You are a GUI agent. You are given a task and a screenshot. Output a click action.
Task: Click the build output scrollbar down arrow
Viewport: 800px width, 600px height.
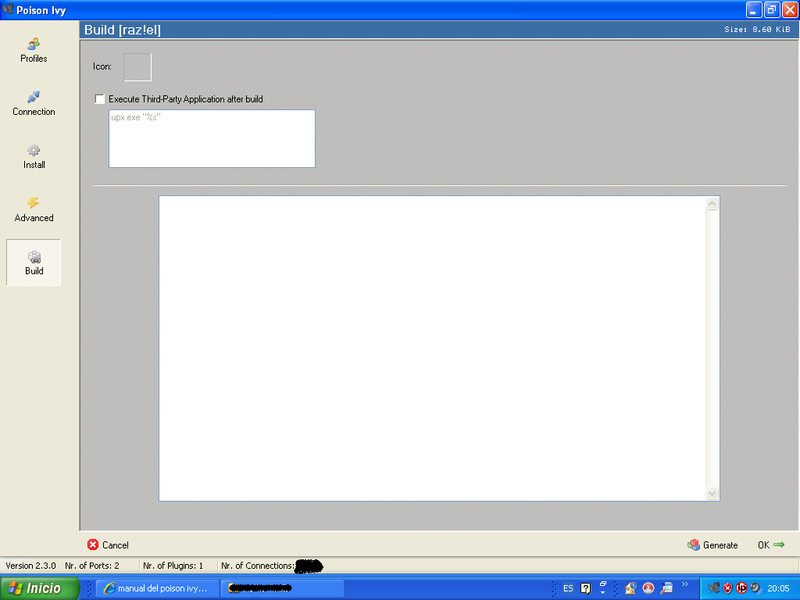pos(712,493)
